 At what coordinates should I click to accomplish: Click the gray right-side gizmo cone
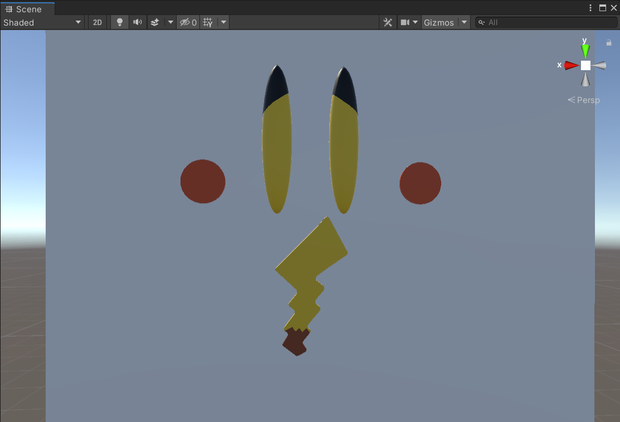[599, 66]
